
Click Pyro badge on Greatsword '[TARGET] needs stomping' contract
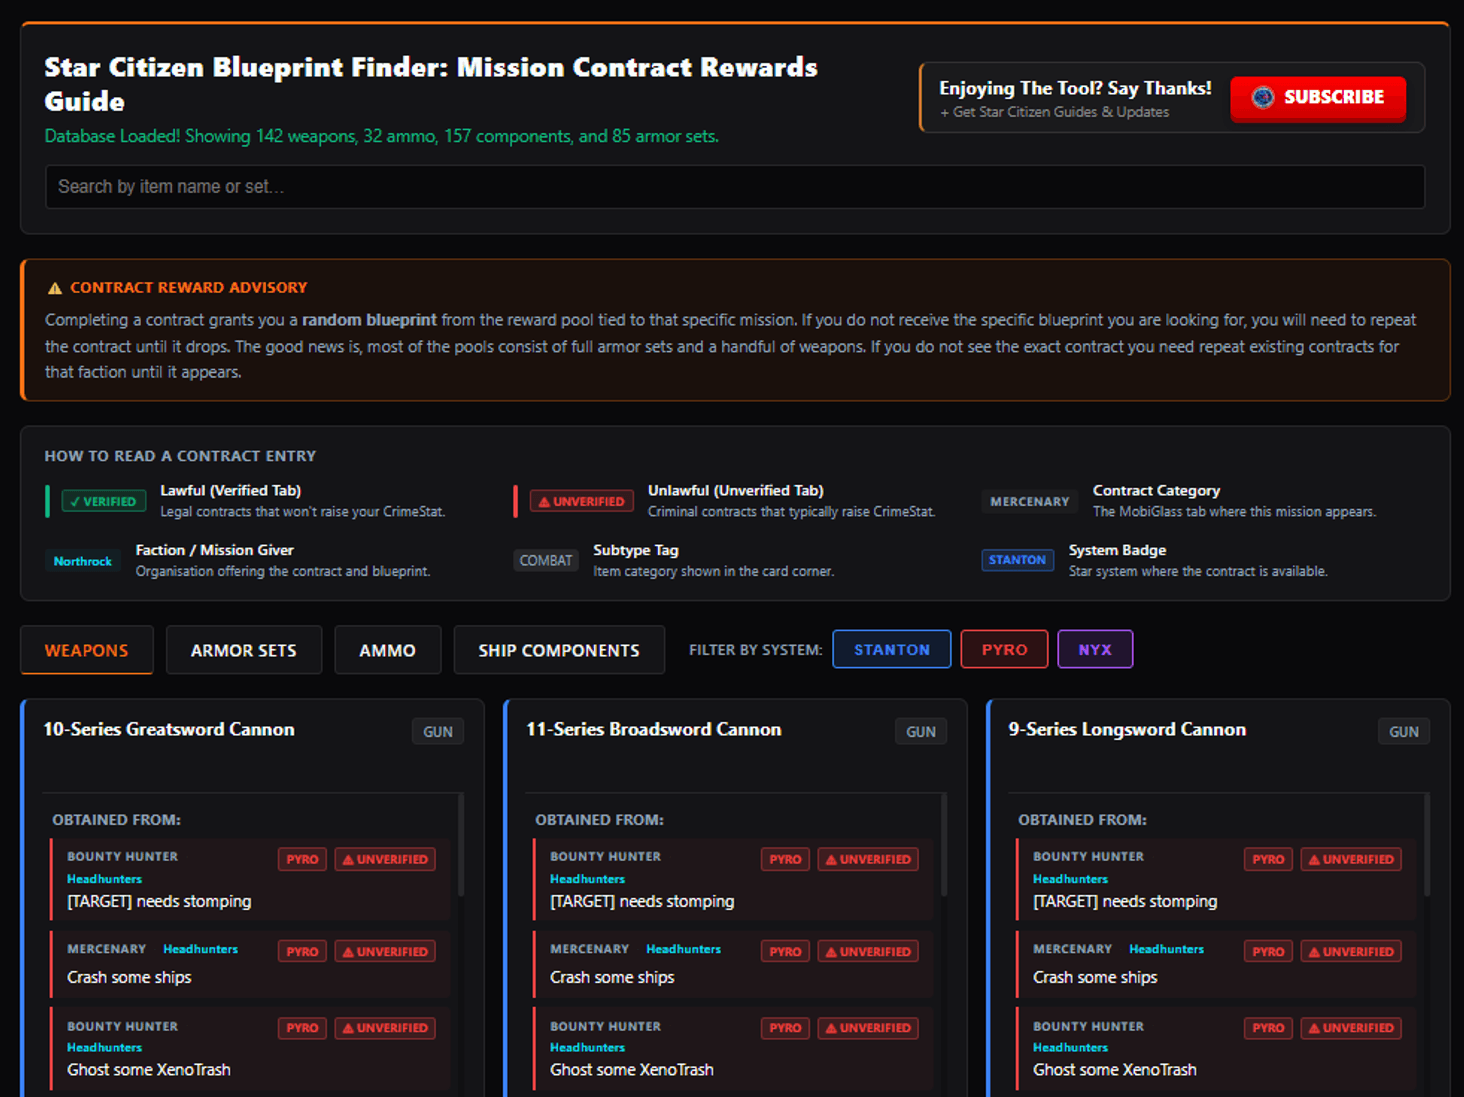302,859
